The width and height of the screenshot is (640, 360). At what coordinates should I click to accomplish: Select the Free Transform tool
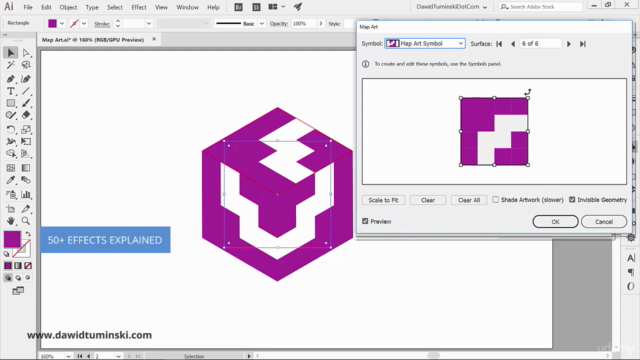click(x=26, y=142)
